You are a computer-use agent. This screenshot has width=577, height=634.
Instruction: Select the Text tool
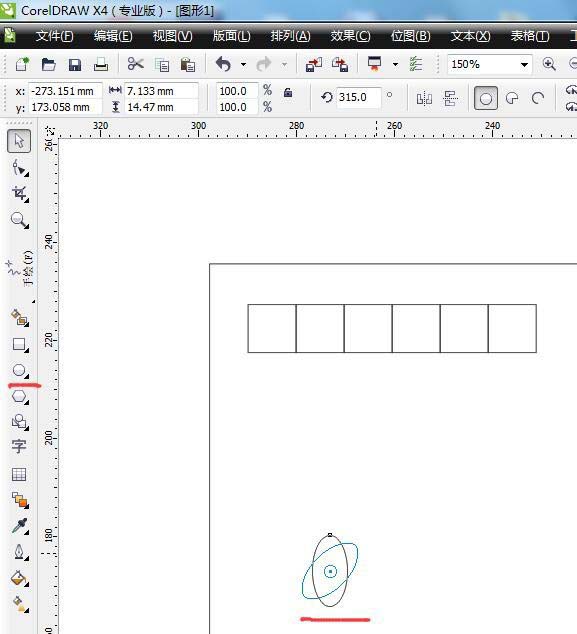coord(19,447)
